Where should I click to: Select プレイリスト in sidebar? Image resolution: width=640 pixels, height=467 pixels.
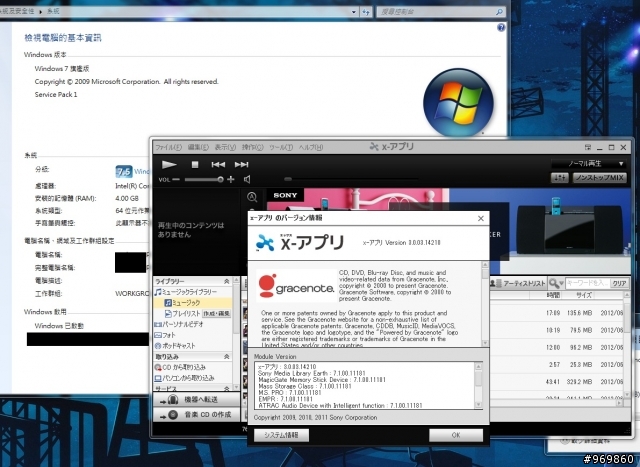[x=182, y=314]
